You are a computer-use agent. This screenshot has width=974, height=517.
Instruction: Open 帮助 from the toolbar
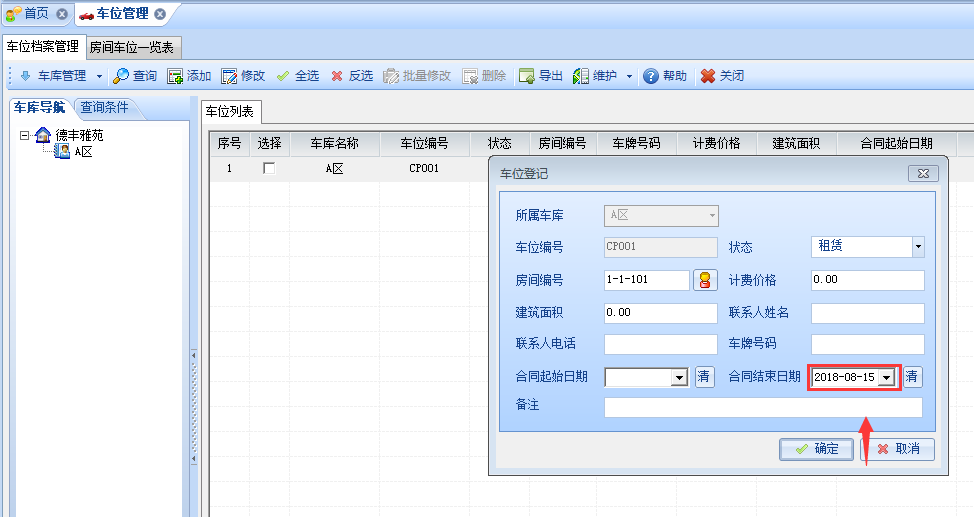point(665,76)
